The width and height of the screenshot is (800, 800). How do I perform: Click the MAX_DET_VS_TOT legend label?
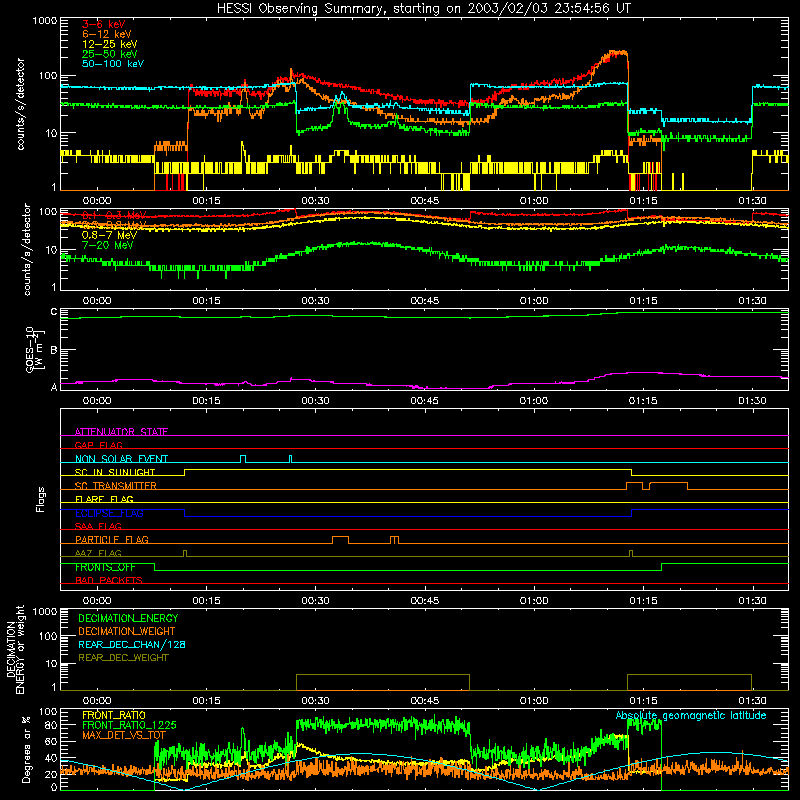(124, 735)
